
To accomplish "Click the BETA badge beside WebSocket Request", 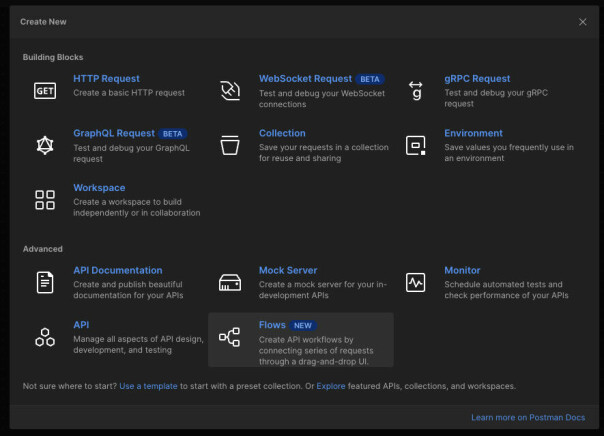I will click(x=370, y=79).
